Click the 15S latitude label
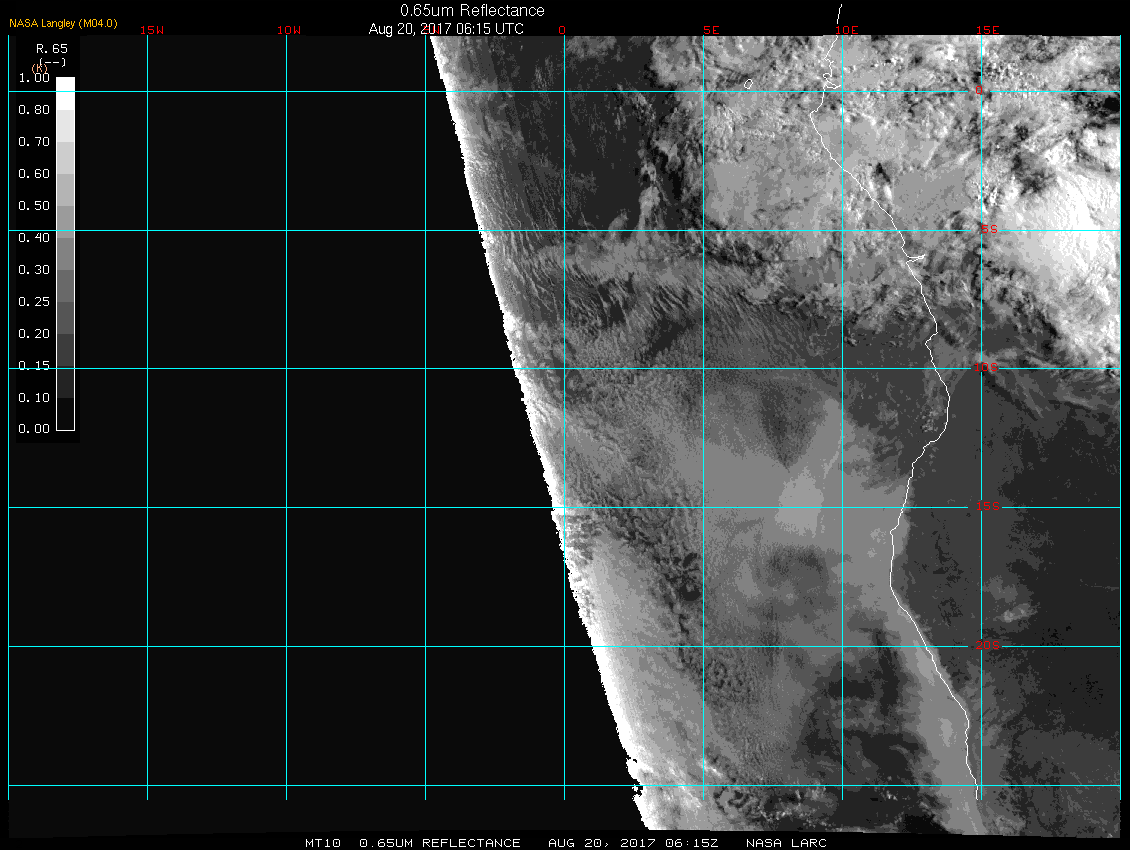The width and height of the screenshot is (1130, 850). (988, 507)
